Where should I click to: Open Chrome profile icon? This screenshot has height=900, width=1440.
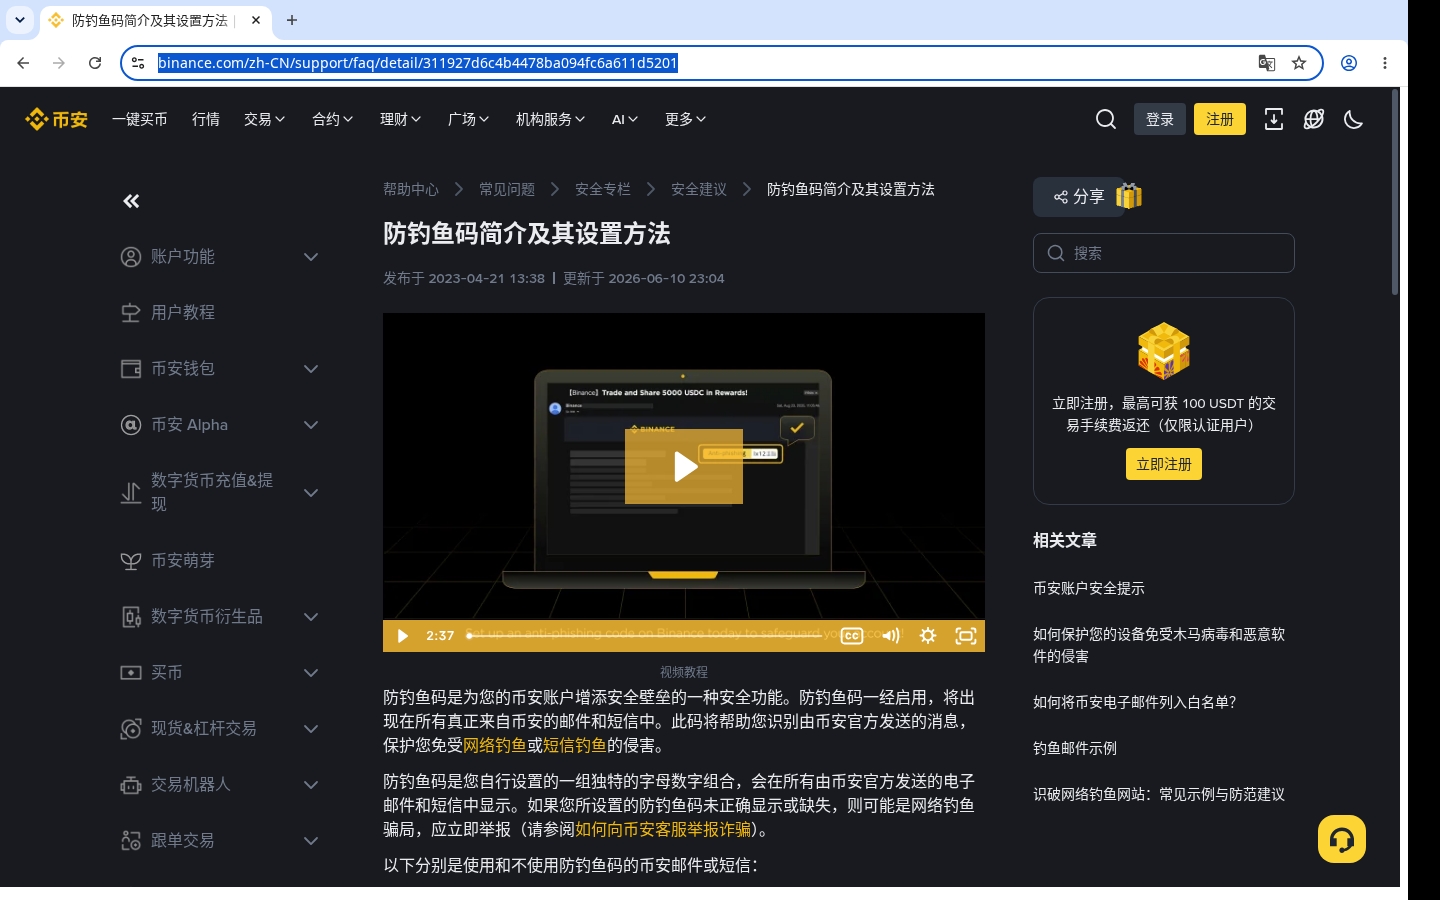(x=1349, y=63)
